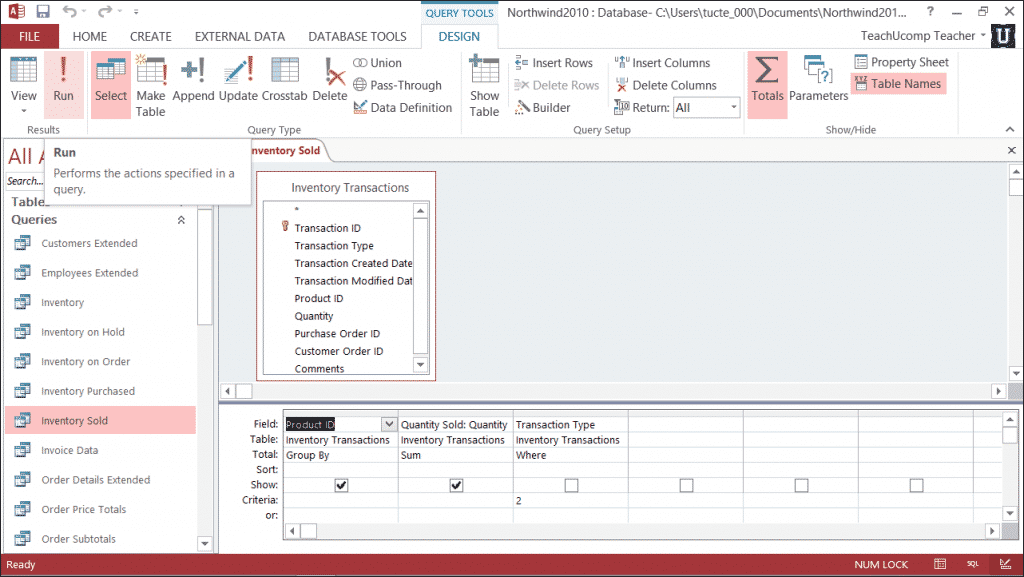Image resolution: width=1024 pixels, height=577 pixels.
Task: Switch to the DATABASE TOOLS tab
Action: (x=357, y=37)
